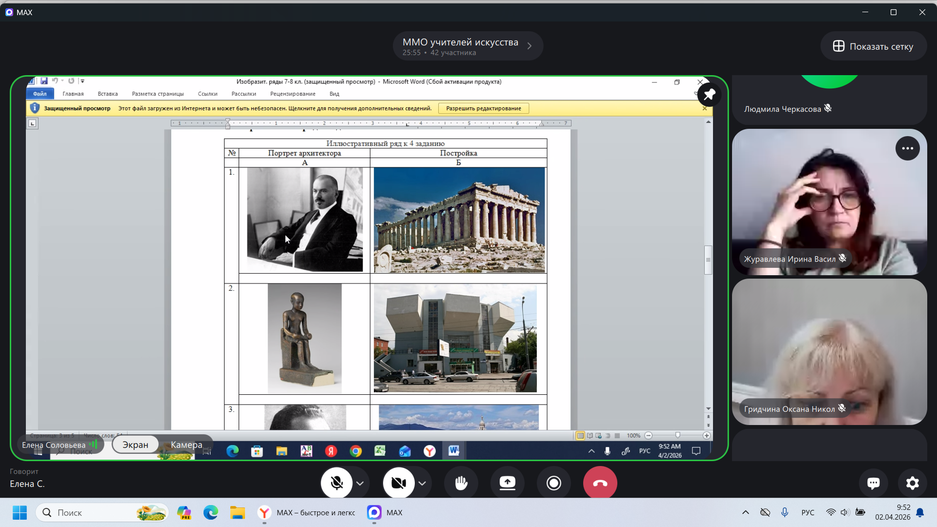Toggle the muted microphone button
Screen dimensions: 937x527
point(337,483)
